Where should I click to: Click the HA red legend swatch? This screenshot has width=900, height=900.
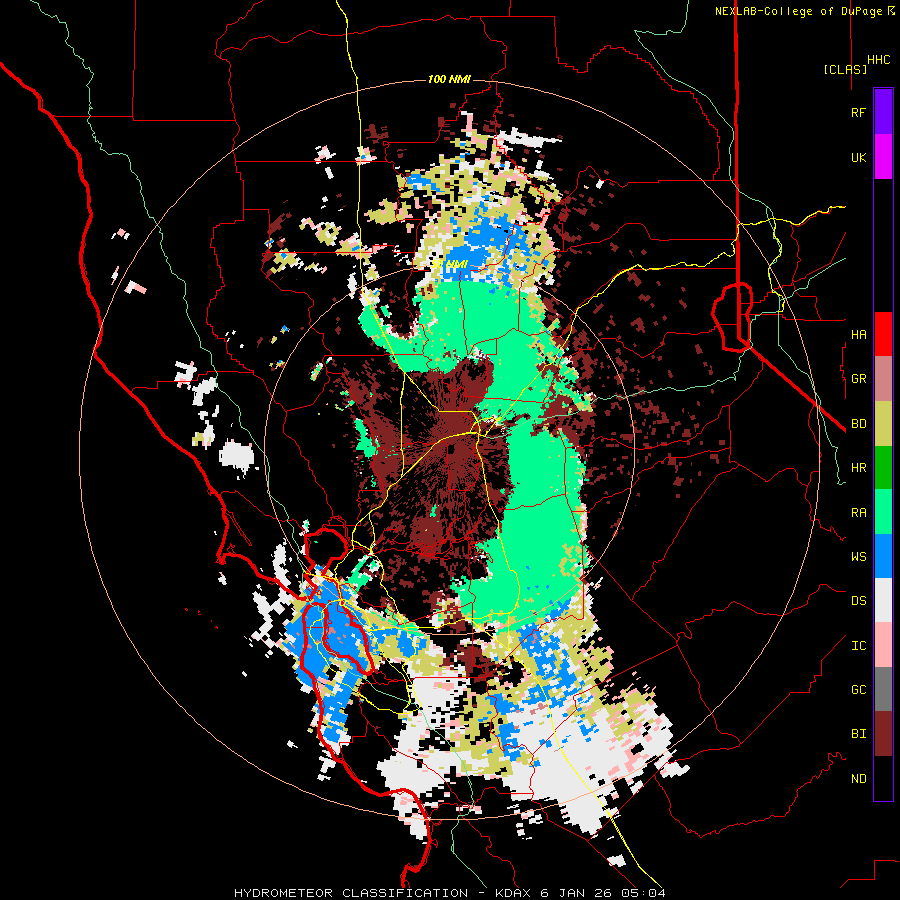[883, 334]
